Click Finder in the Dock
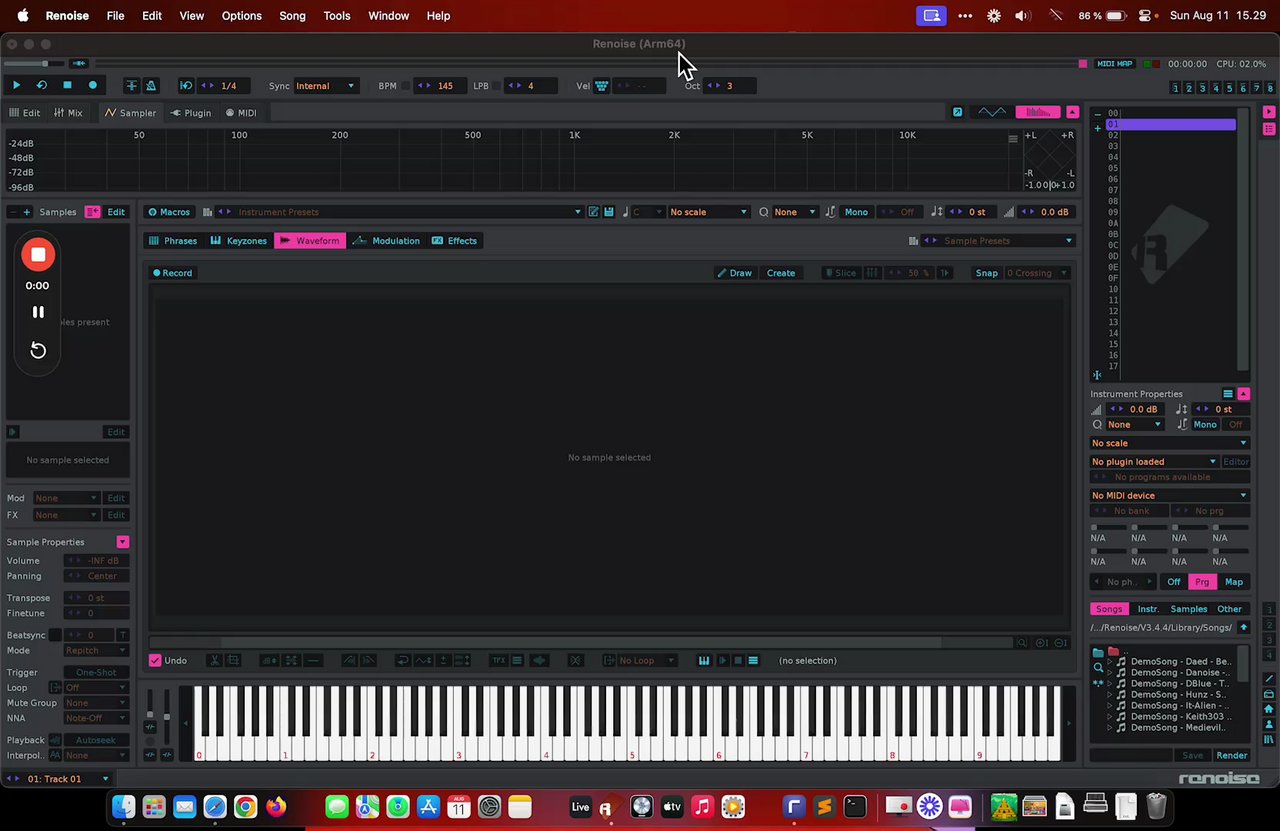This screenshot has height=831, width=1280. (123, 806)
